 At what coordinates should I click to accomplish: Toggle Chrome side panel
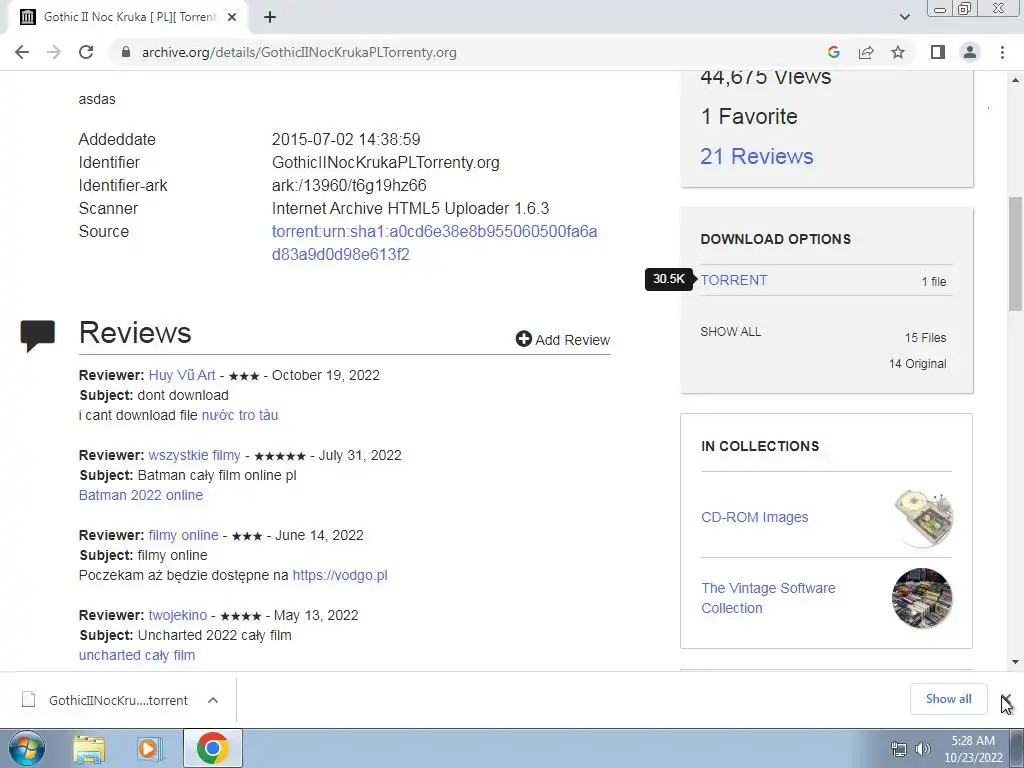[938, 52]
